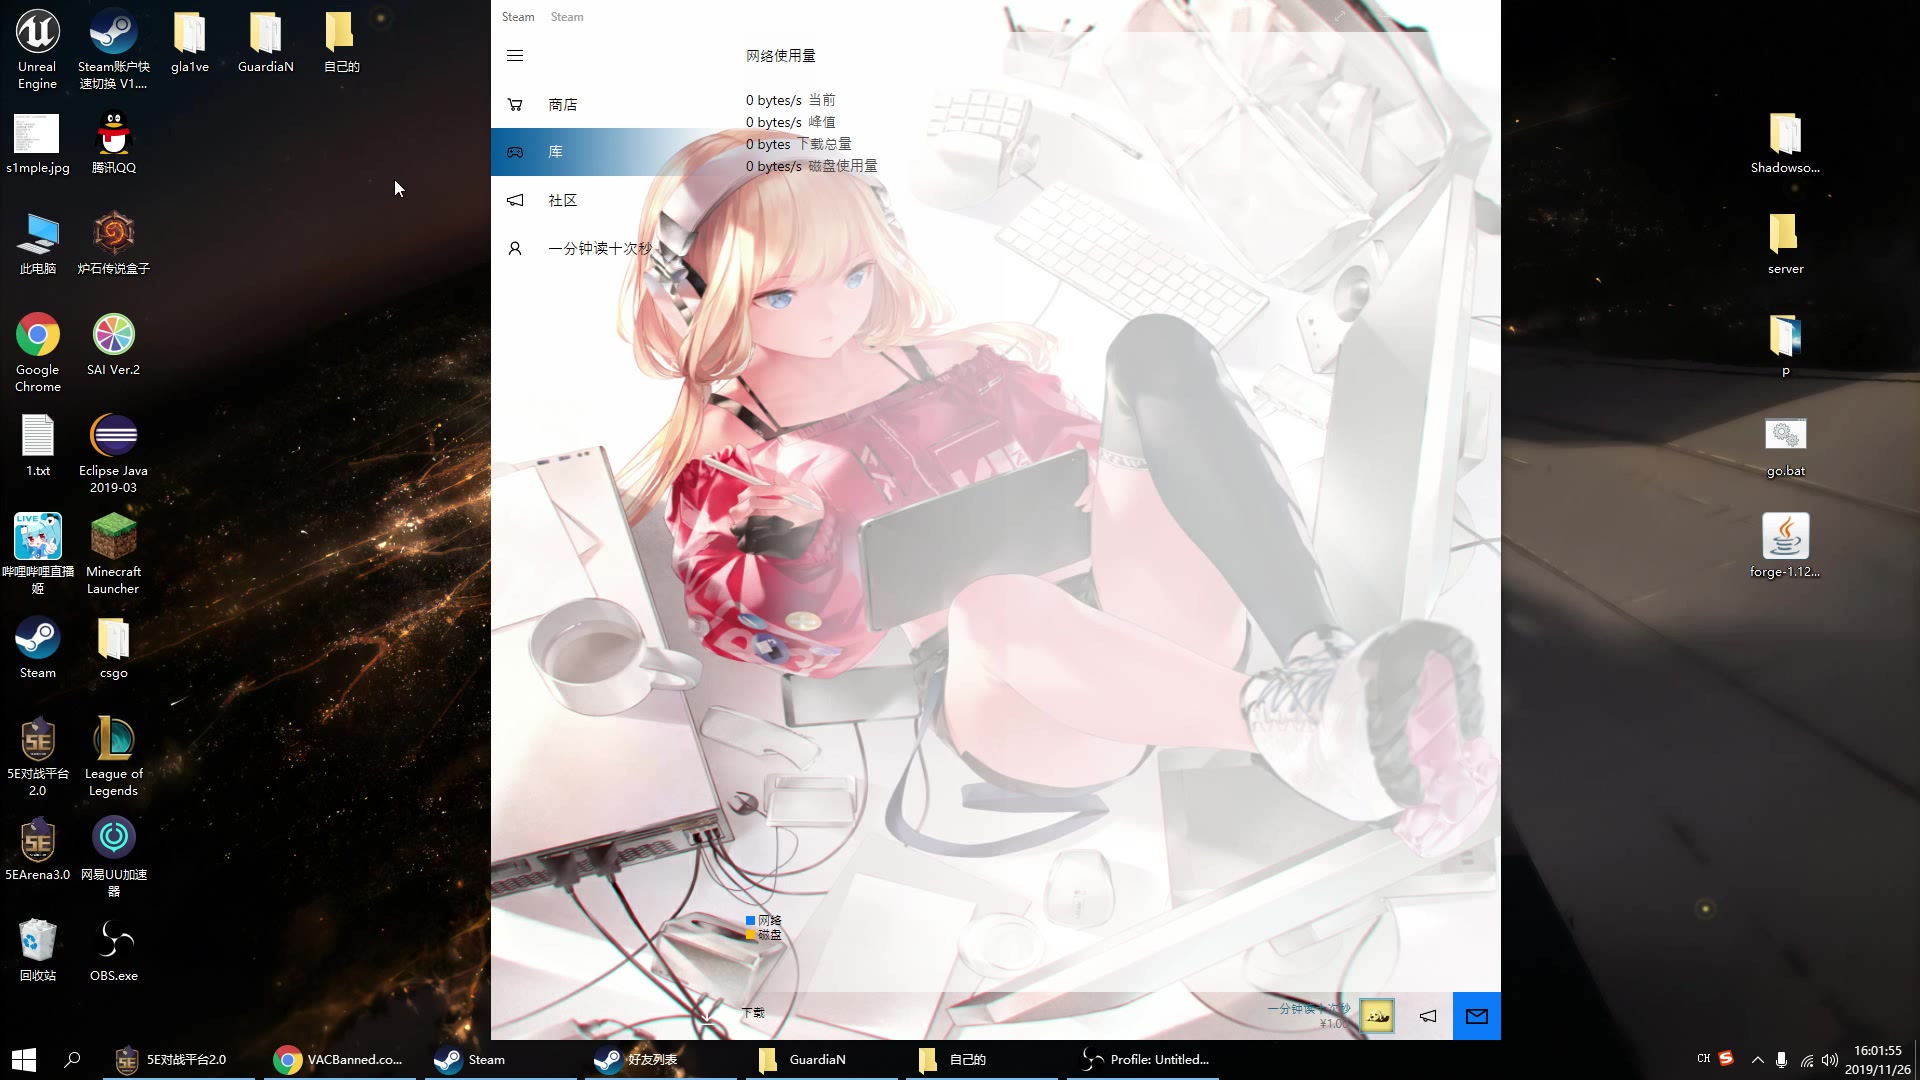Select the gla1ve folder on desktop

pos(190,42)
